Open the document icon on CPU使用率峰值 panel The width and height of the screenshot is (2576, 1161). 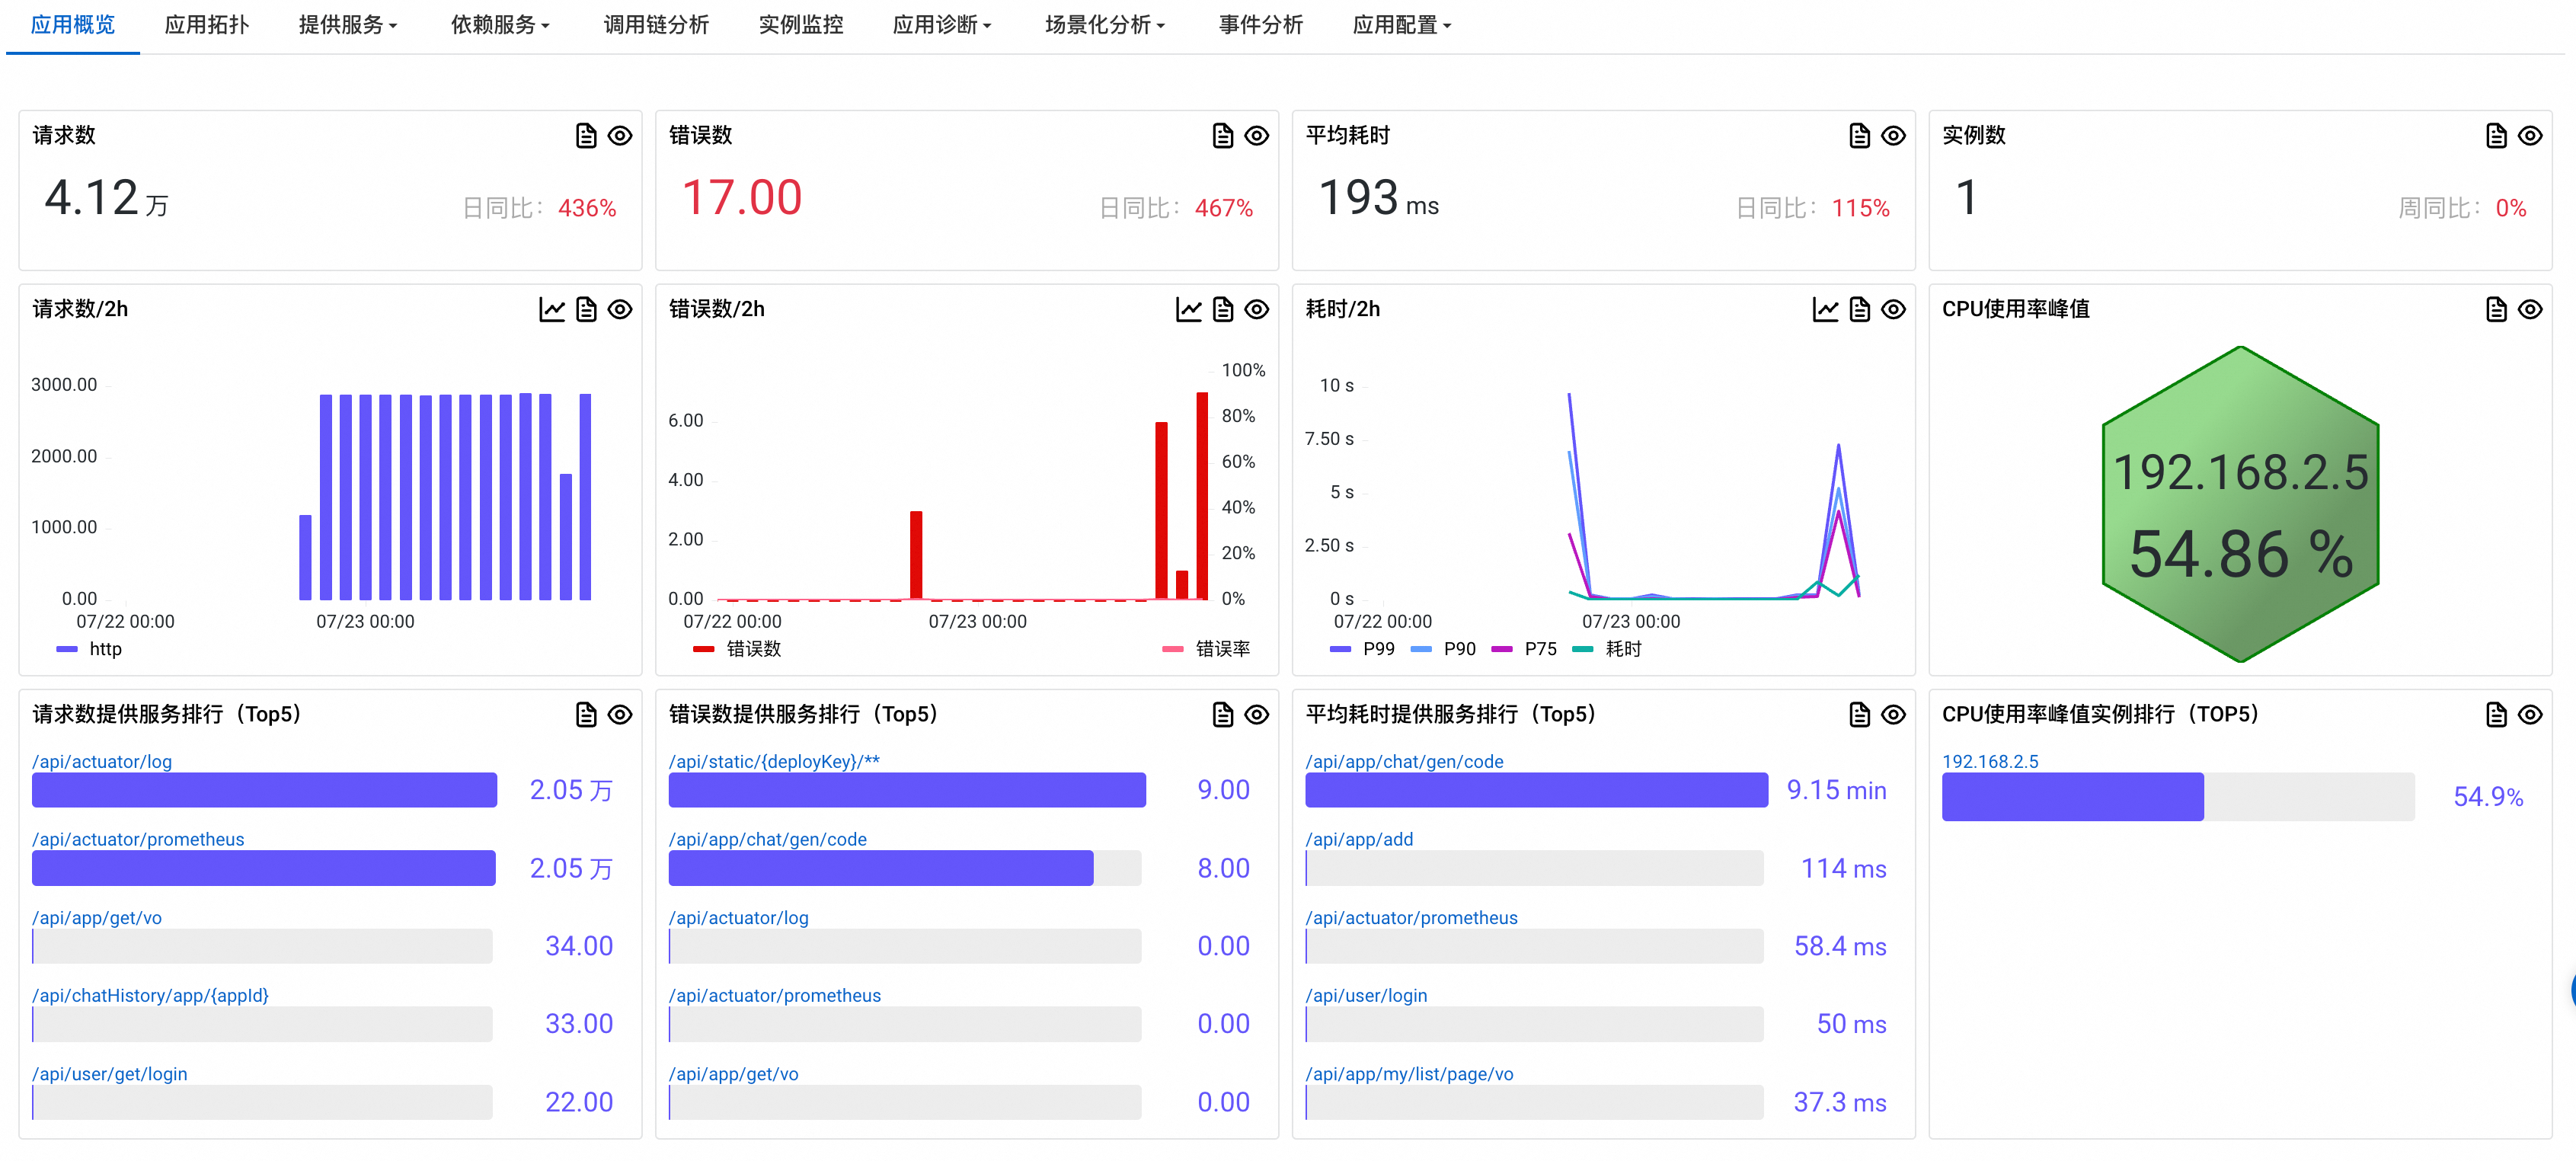coord(2495,310)
